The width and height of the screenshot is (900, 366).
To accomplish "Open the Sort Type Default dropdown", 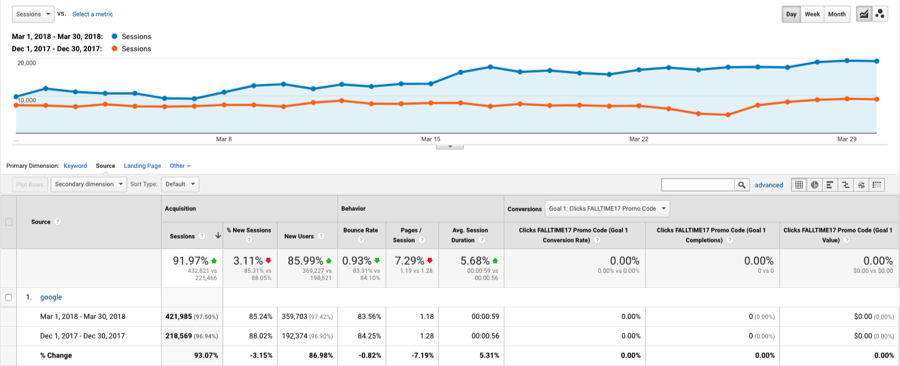I will [181, 185].
